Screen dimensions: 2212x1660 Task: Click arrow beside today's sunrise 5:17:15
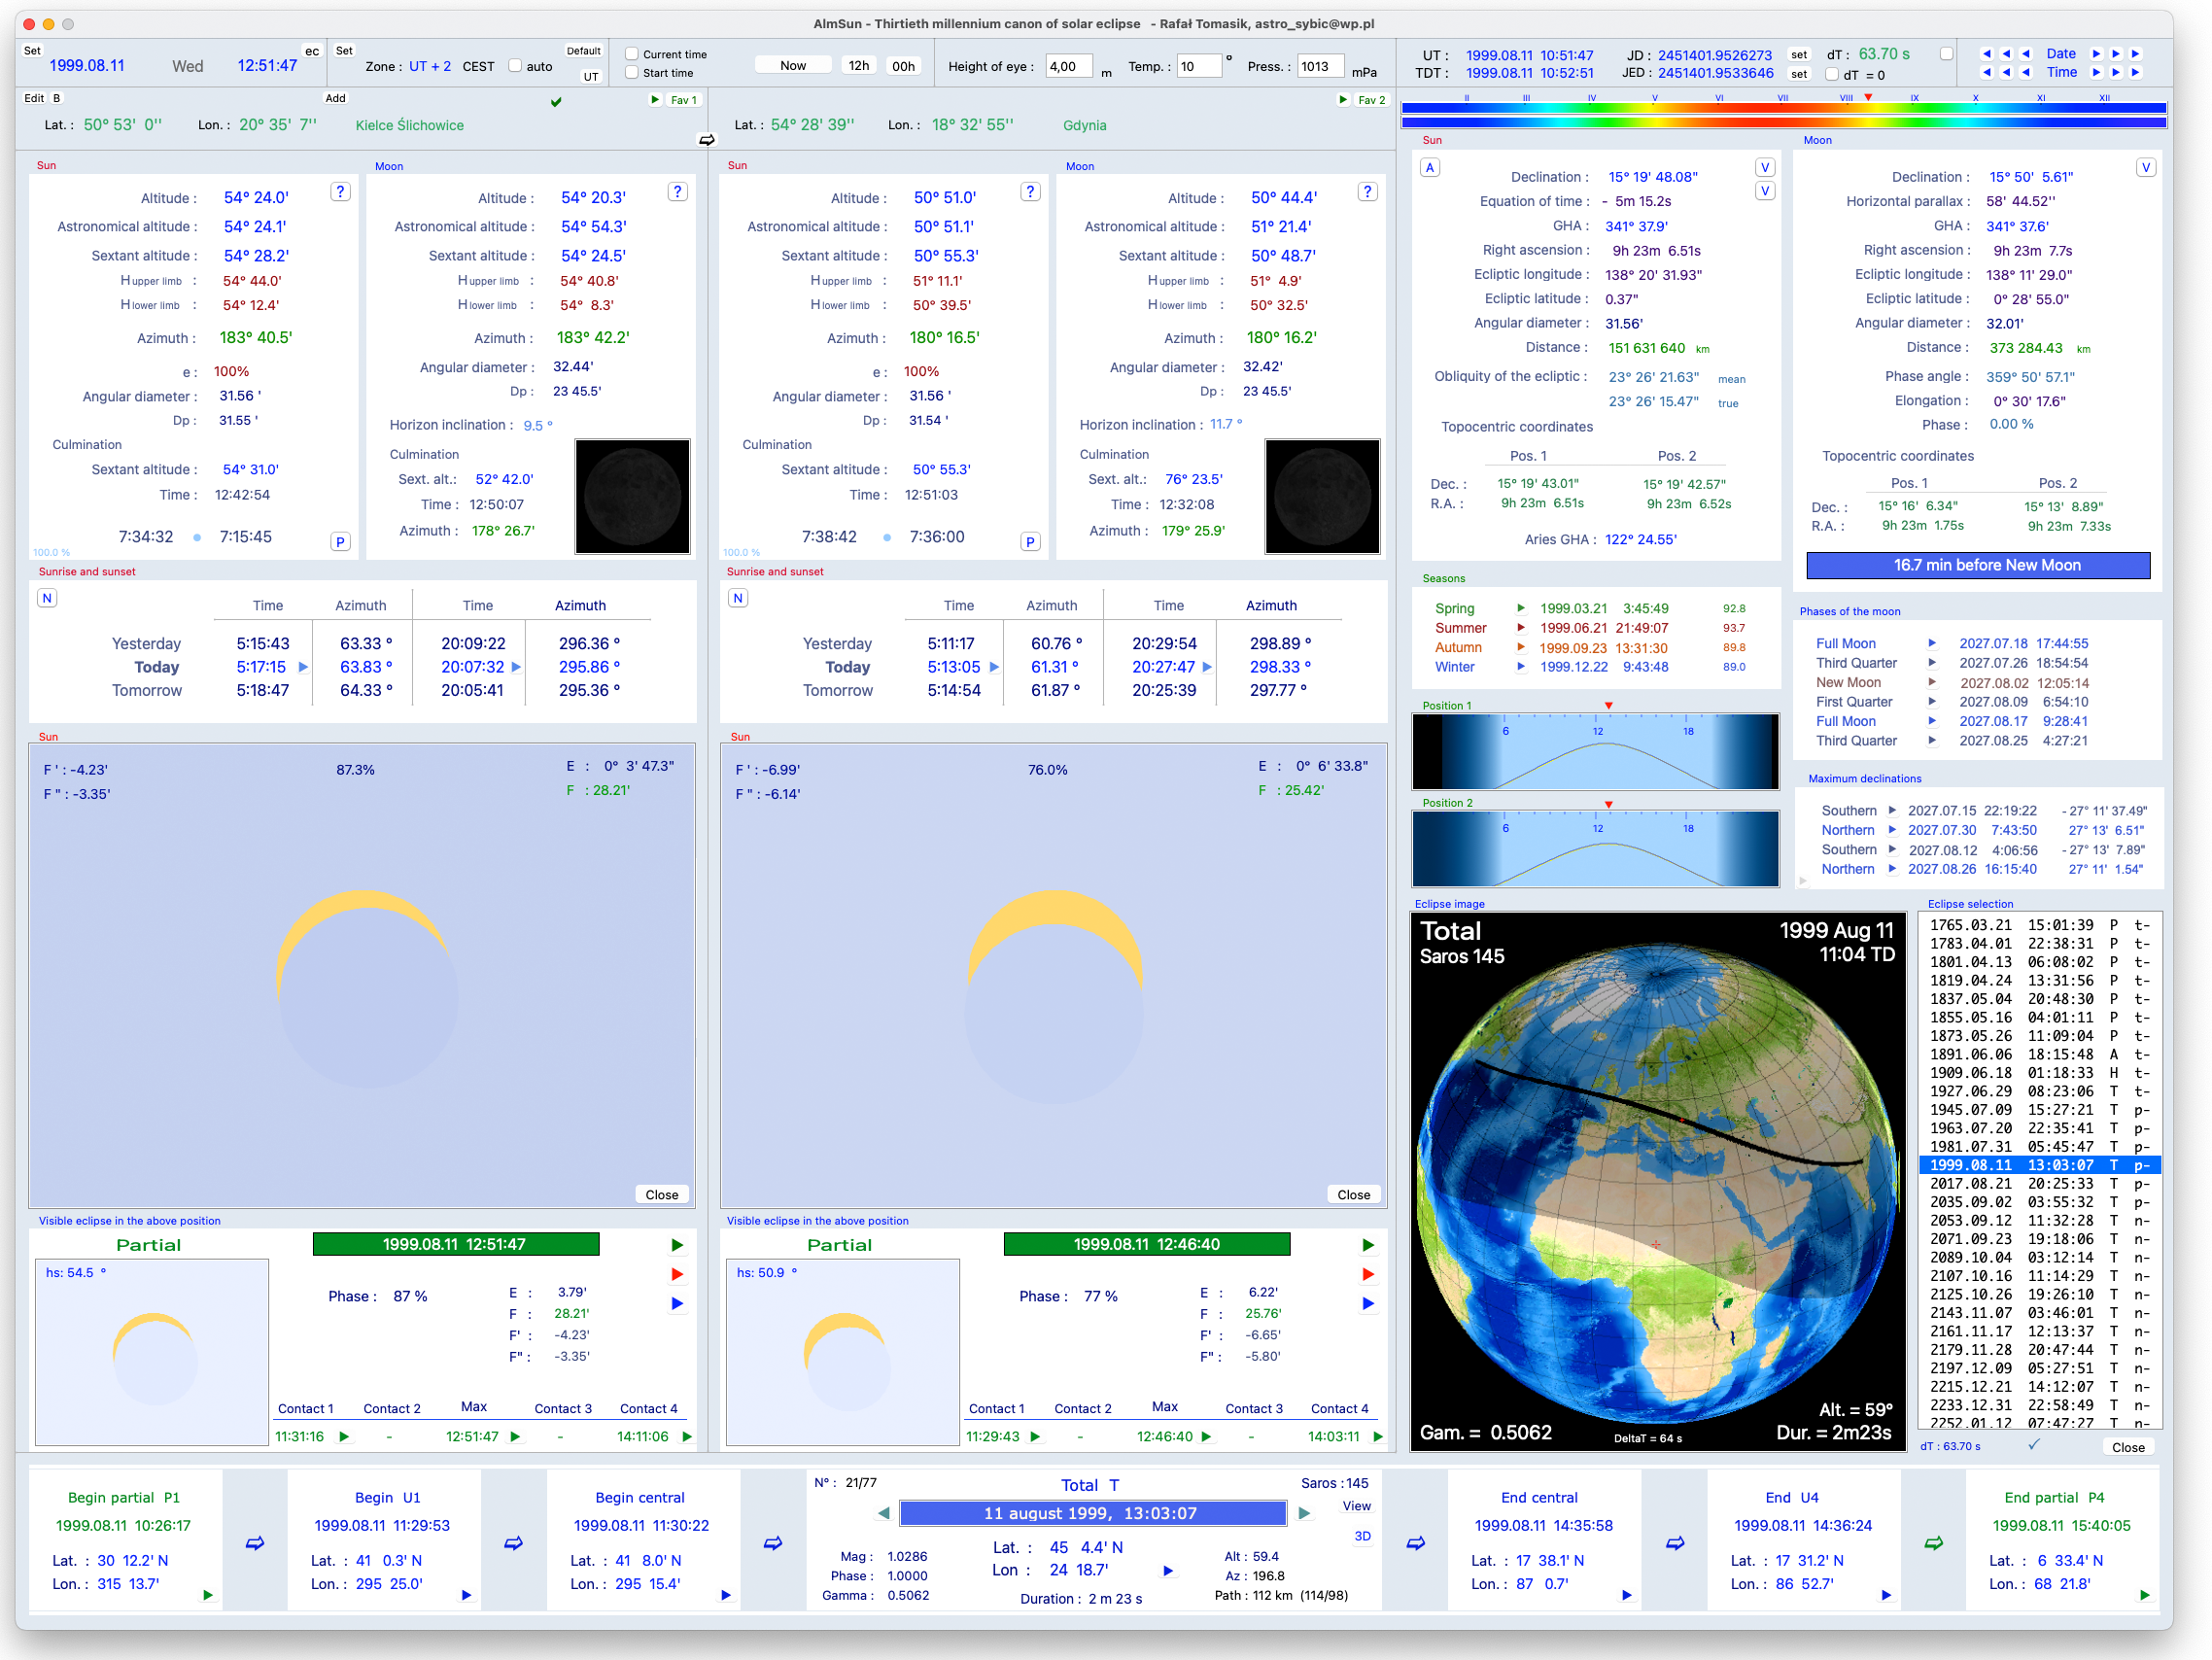[303, 667]
